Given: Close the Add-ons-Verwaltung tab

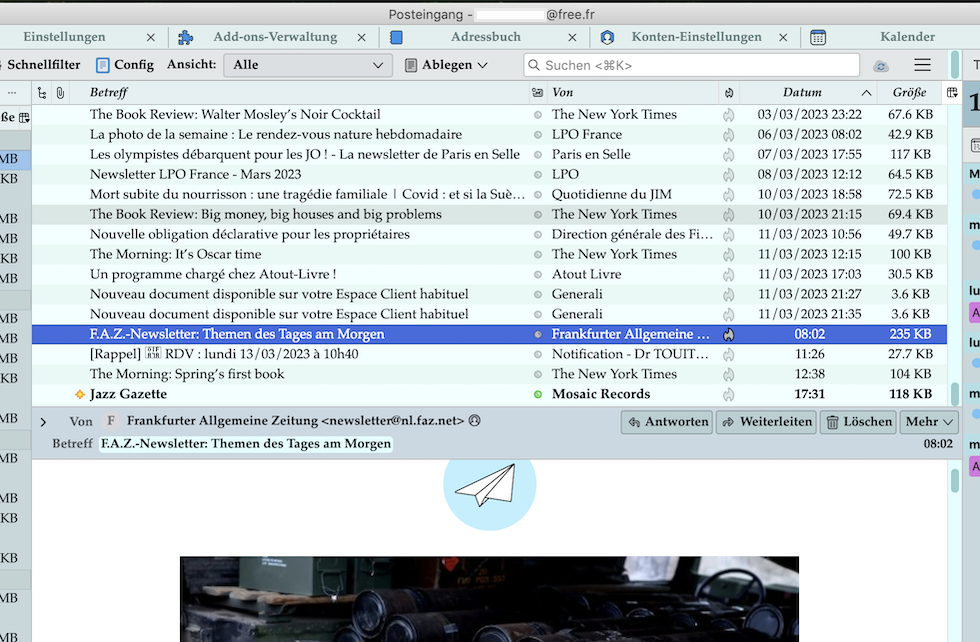Looking at the screenshot, I should (361, 38).
